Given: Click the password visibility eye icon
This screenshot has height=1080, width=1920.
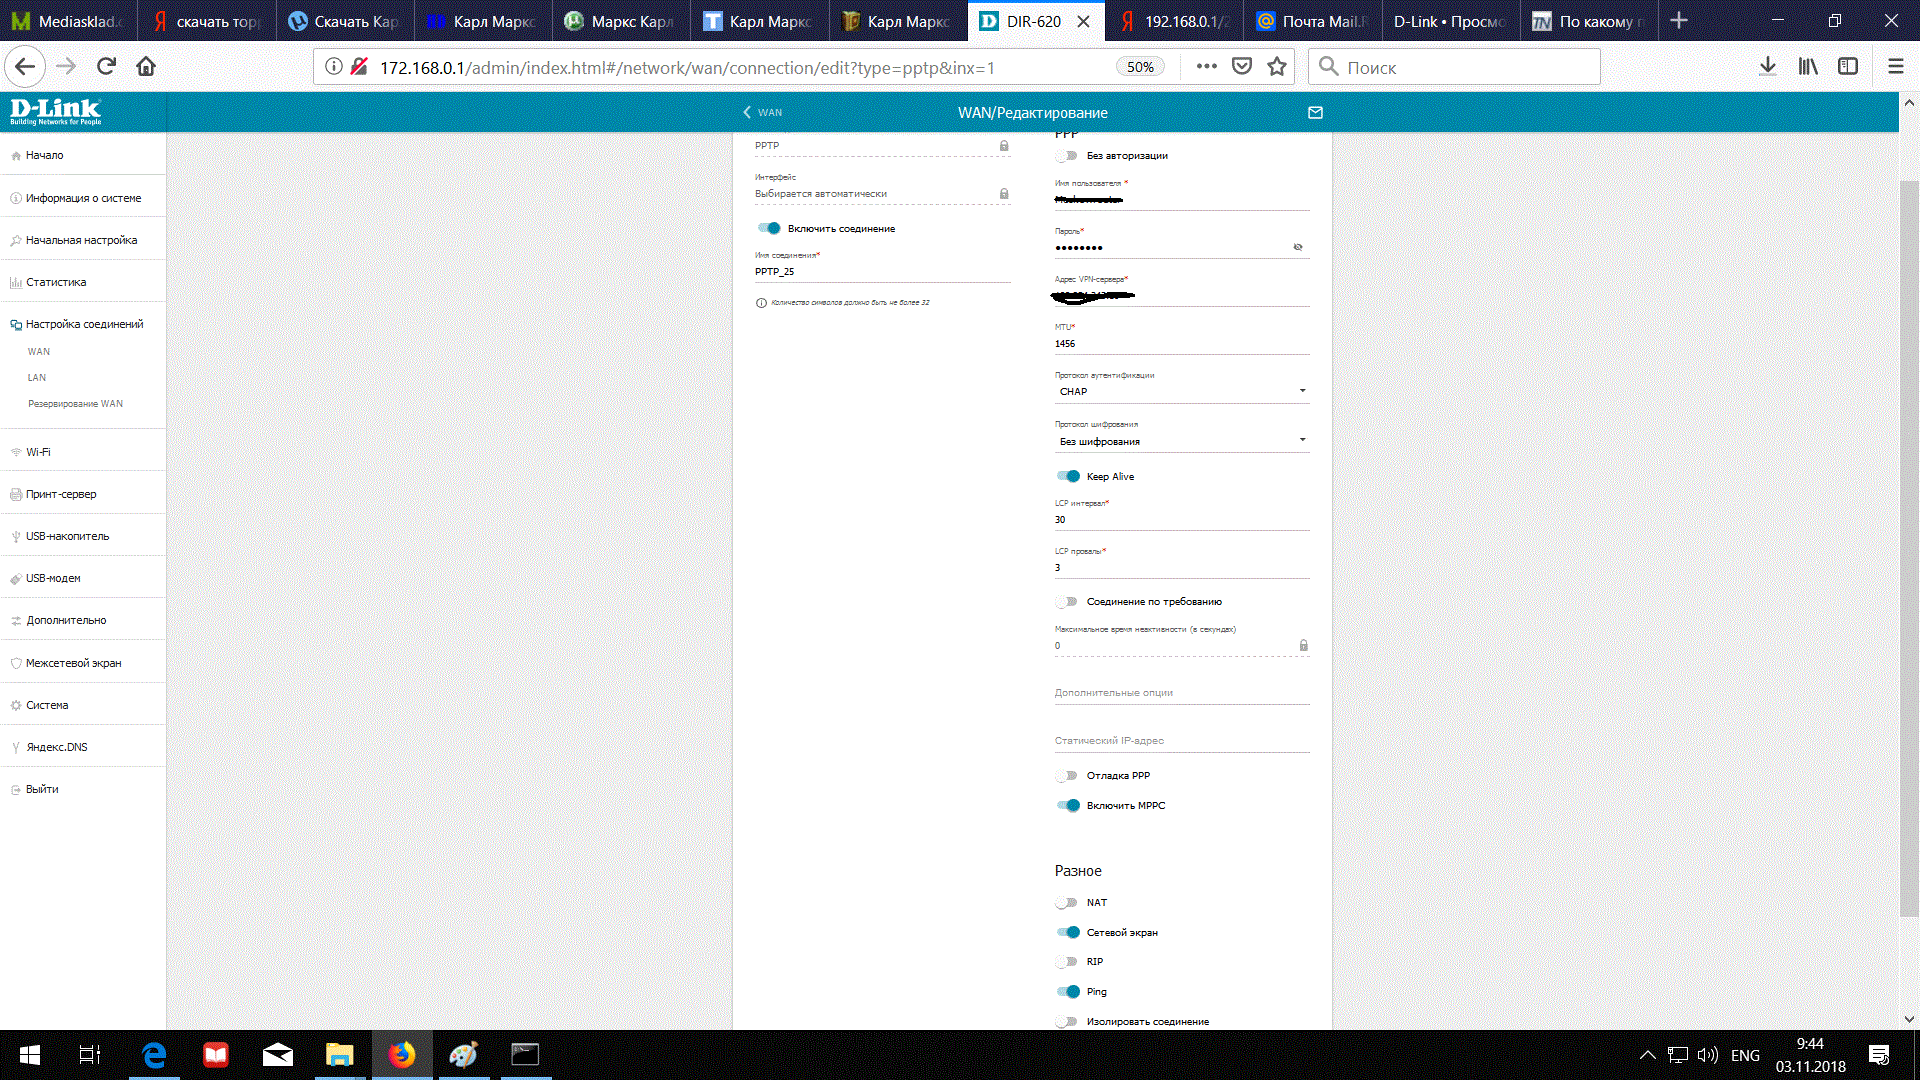Looking at the screenshot, I should click(1298, 247).
